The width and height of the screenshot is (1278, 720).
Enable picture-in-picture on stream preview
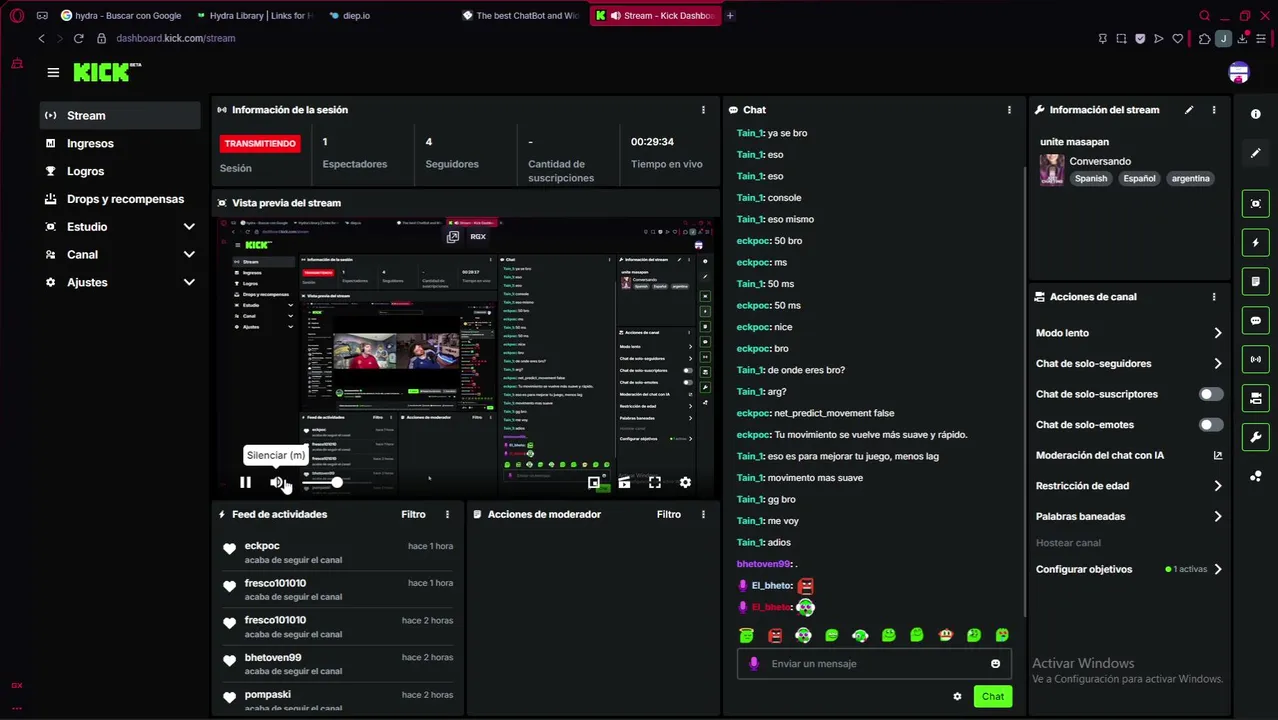point(593,483)
